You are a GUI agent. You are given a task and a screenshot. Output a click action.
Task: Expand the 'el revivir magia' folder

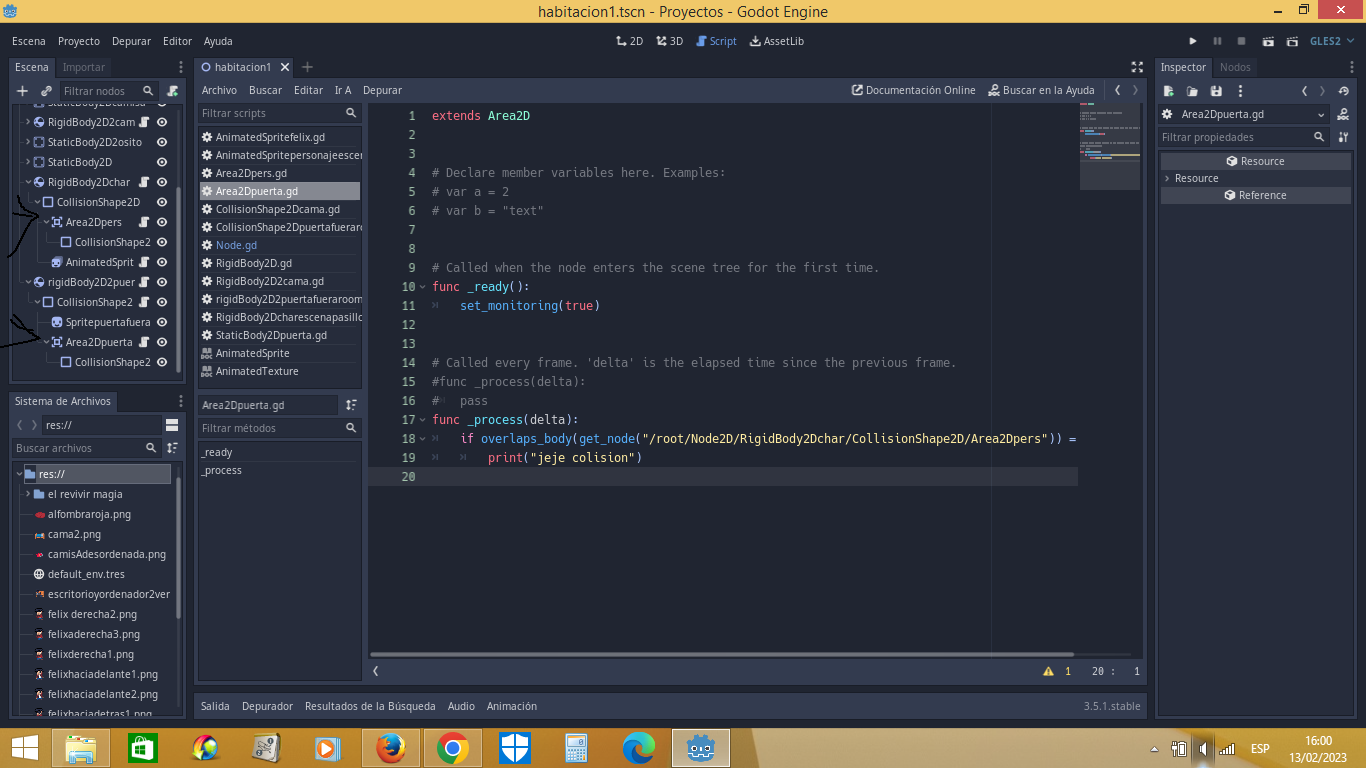tap(27, 494)
